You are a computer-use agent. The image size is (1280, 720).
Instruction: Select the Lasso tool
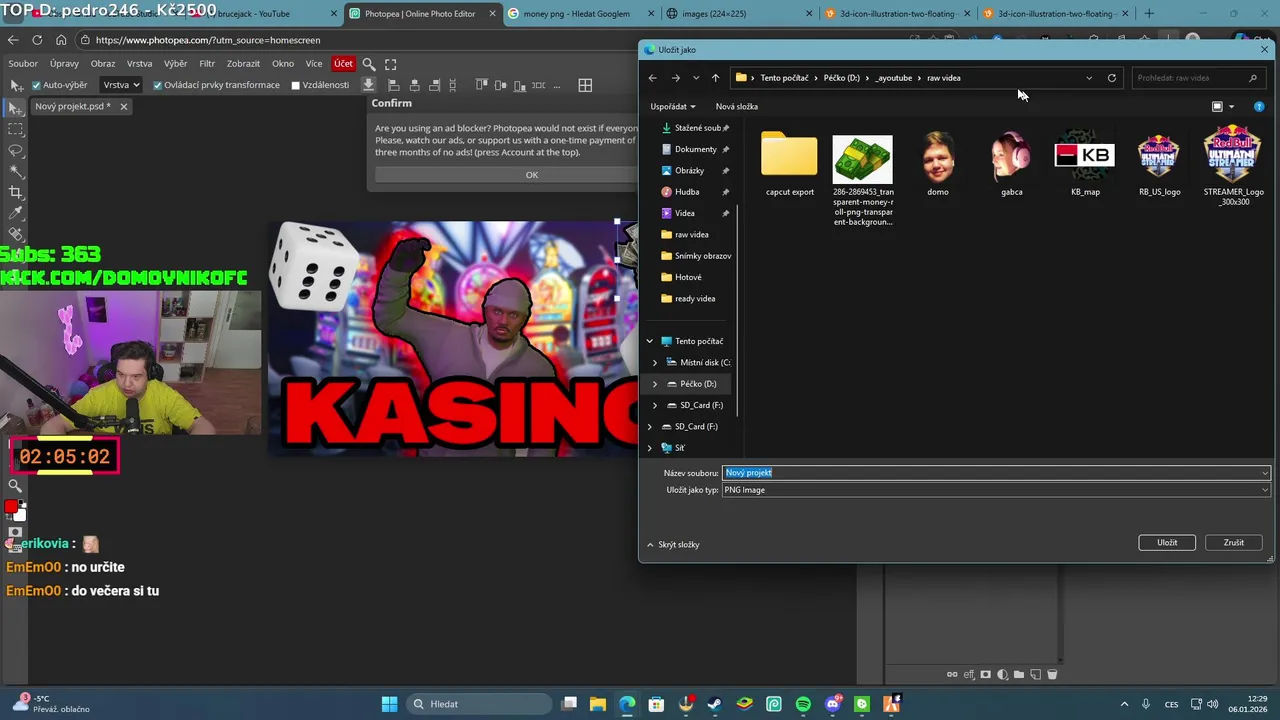click(x=15, y=150)
